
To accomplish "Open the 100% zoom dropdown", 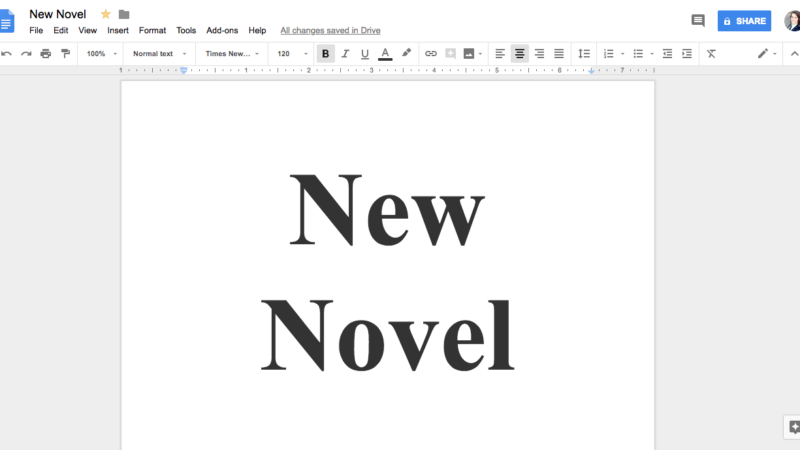I will click(101, 54).
